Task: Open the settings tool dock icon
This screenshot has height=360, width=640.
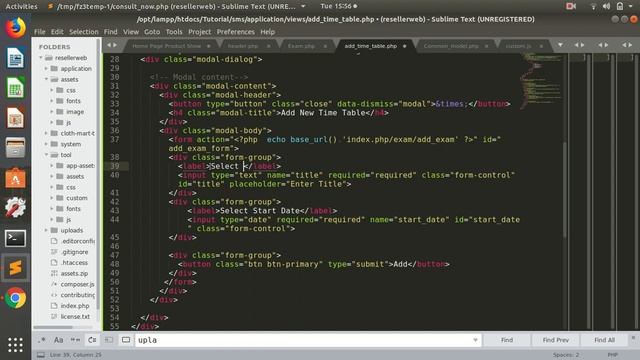Action: point(16,208)
